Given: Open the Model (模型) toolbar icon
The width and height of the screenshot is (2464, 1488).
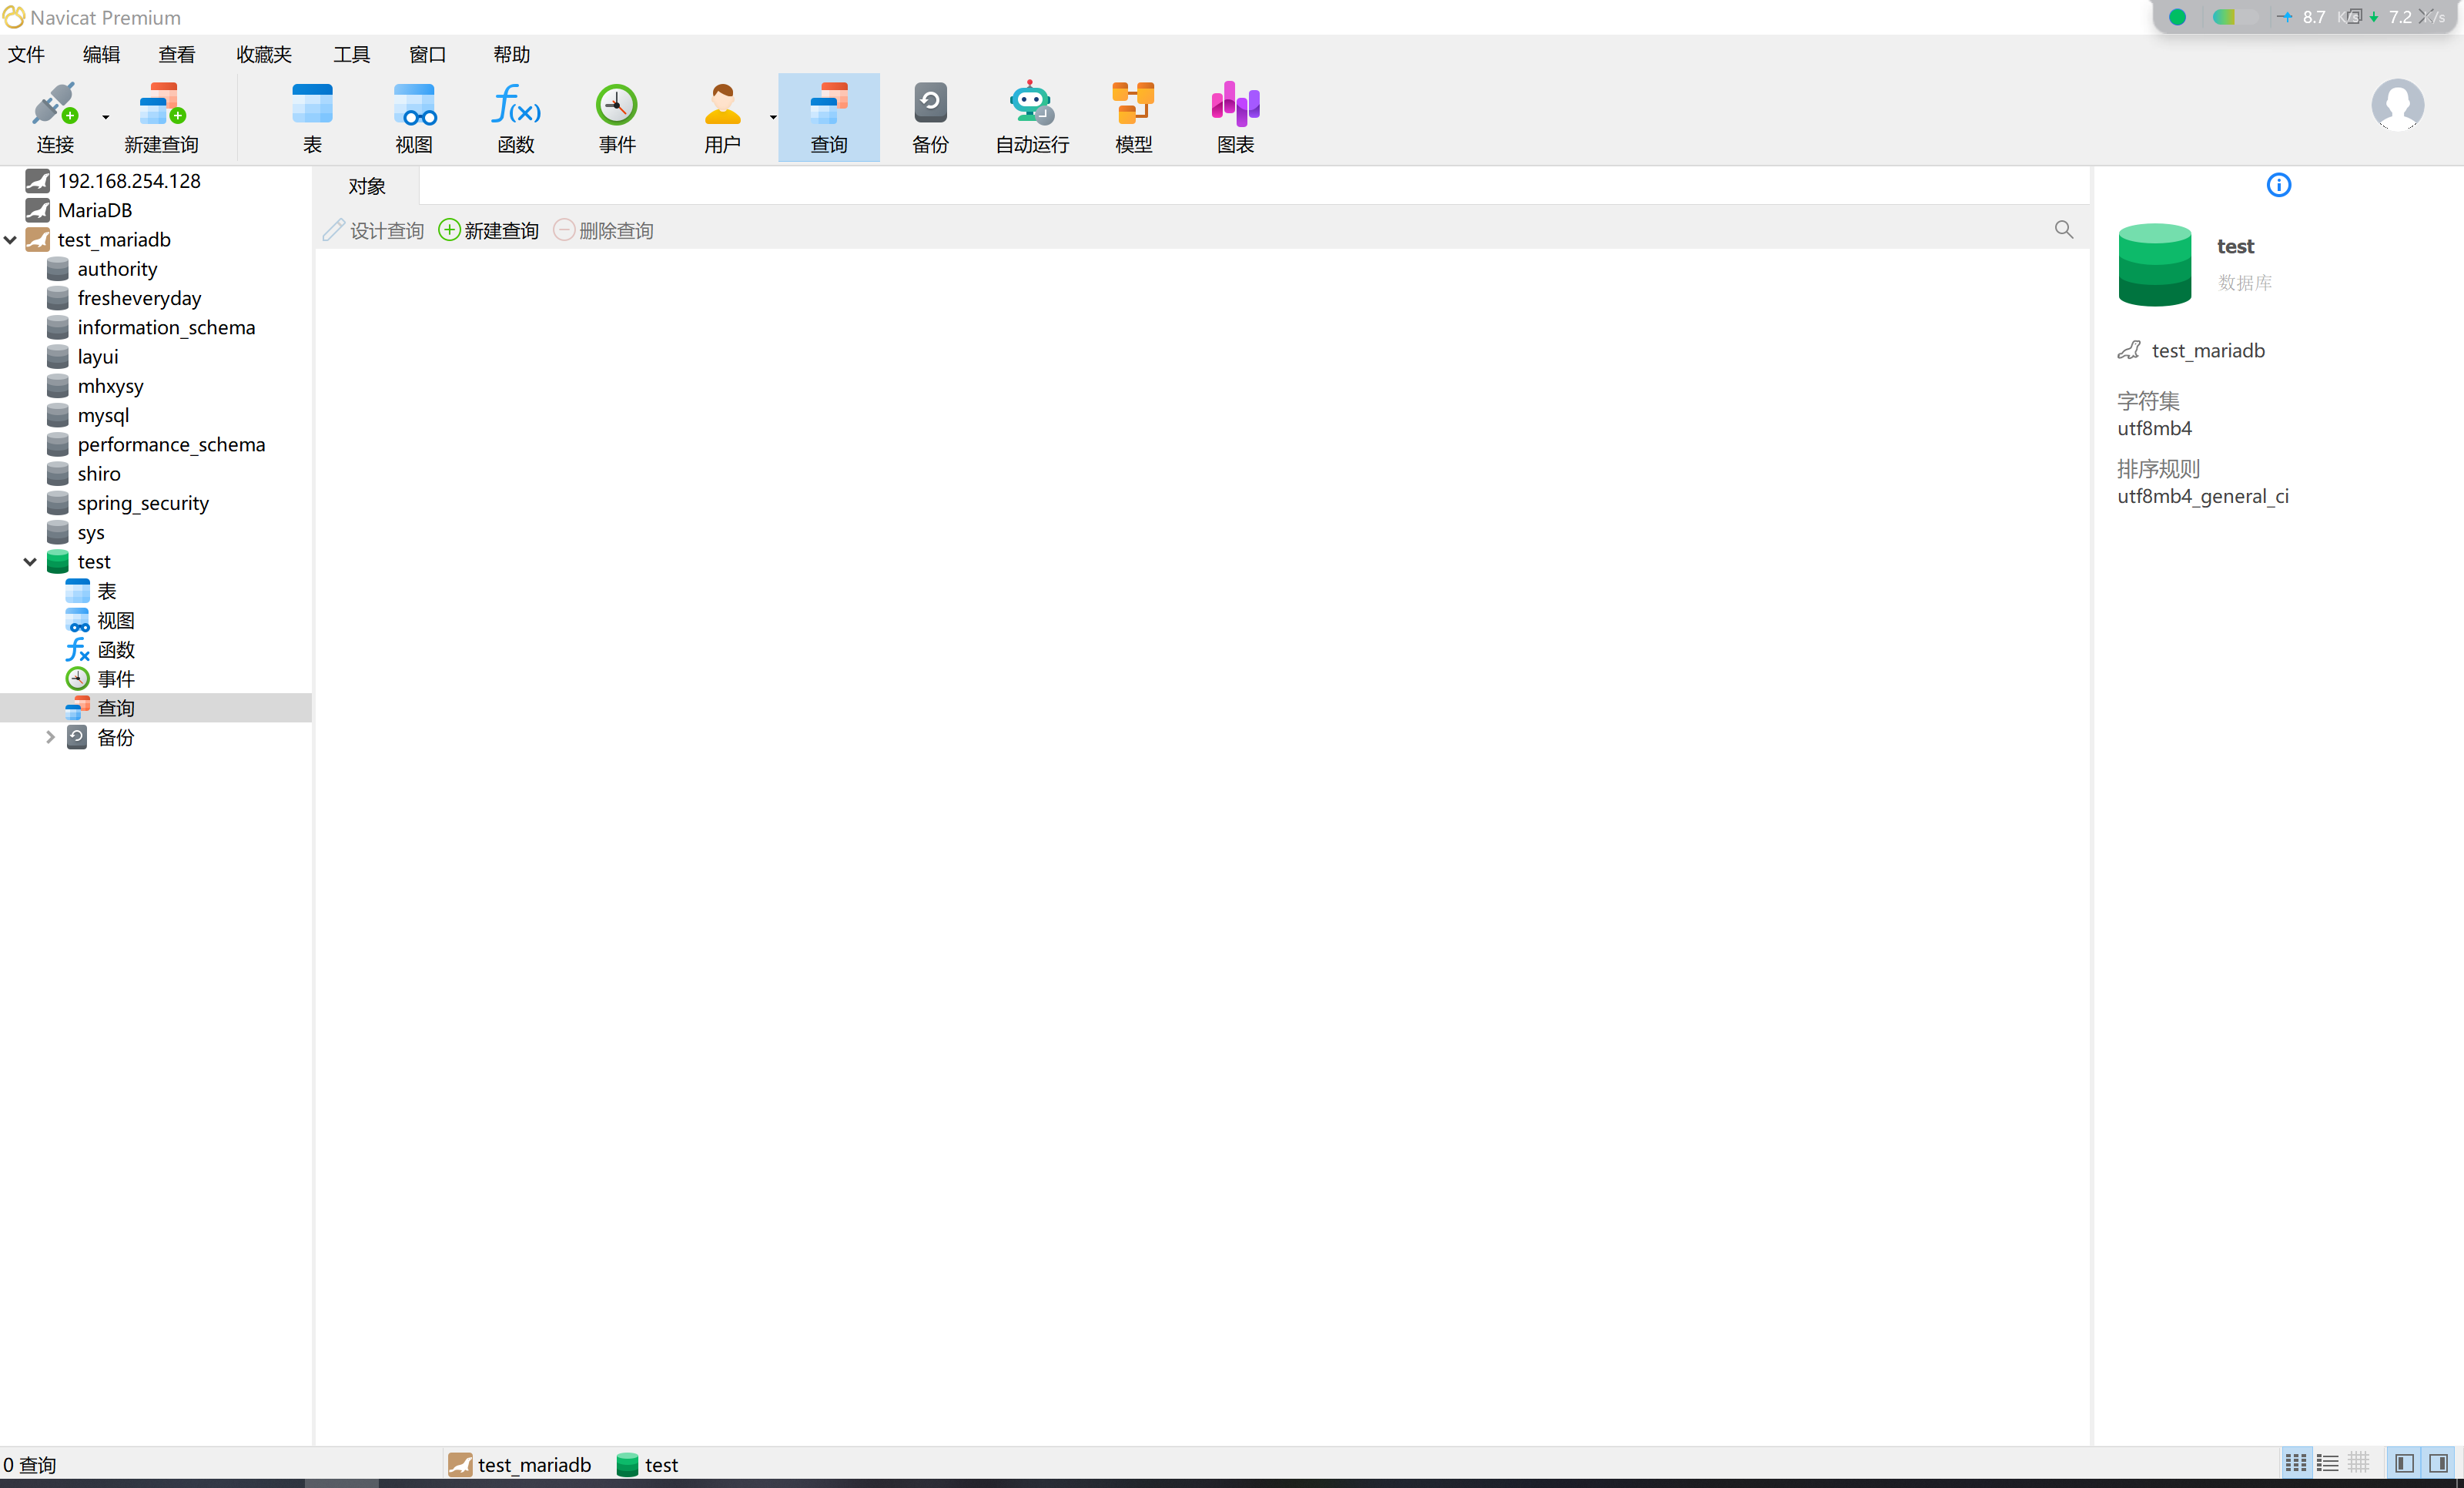Looking at the screenshot, I should tap(1133, 117).
